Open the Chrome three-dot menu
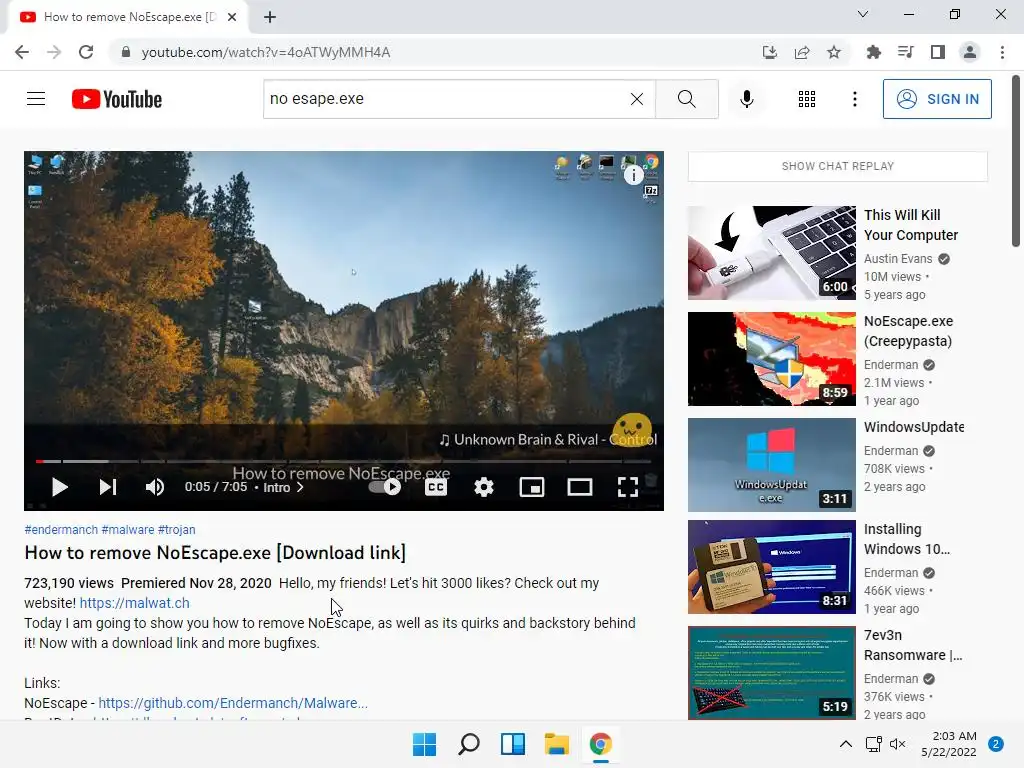Viewport: 1024px width, 768px height. (x=1002, y=52)
